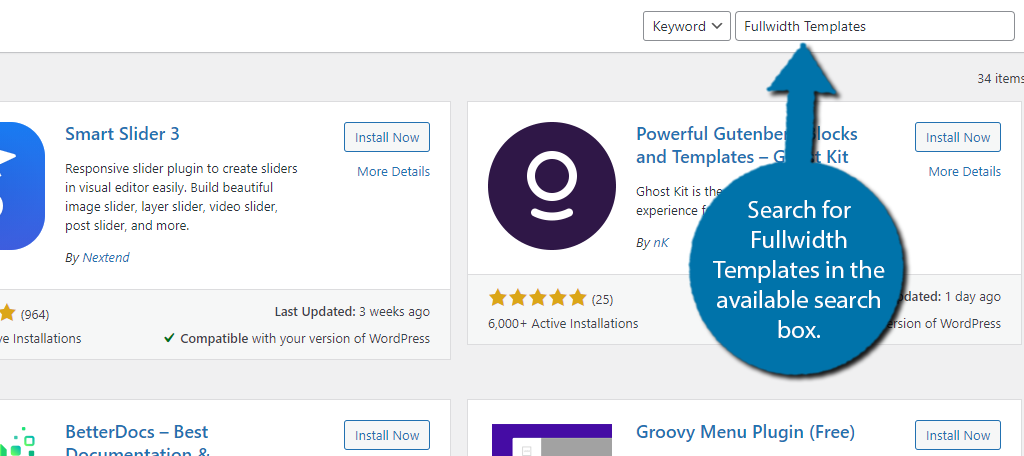Click the 34 items count text

[1000, 78]
